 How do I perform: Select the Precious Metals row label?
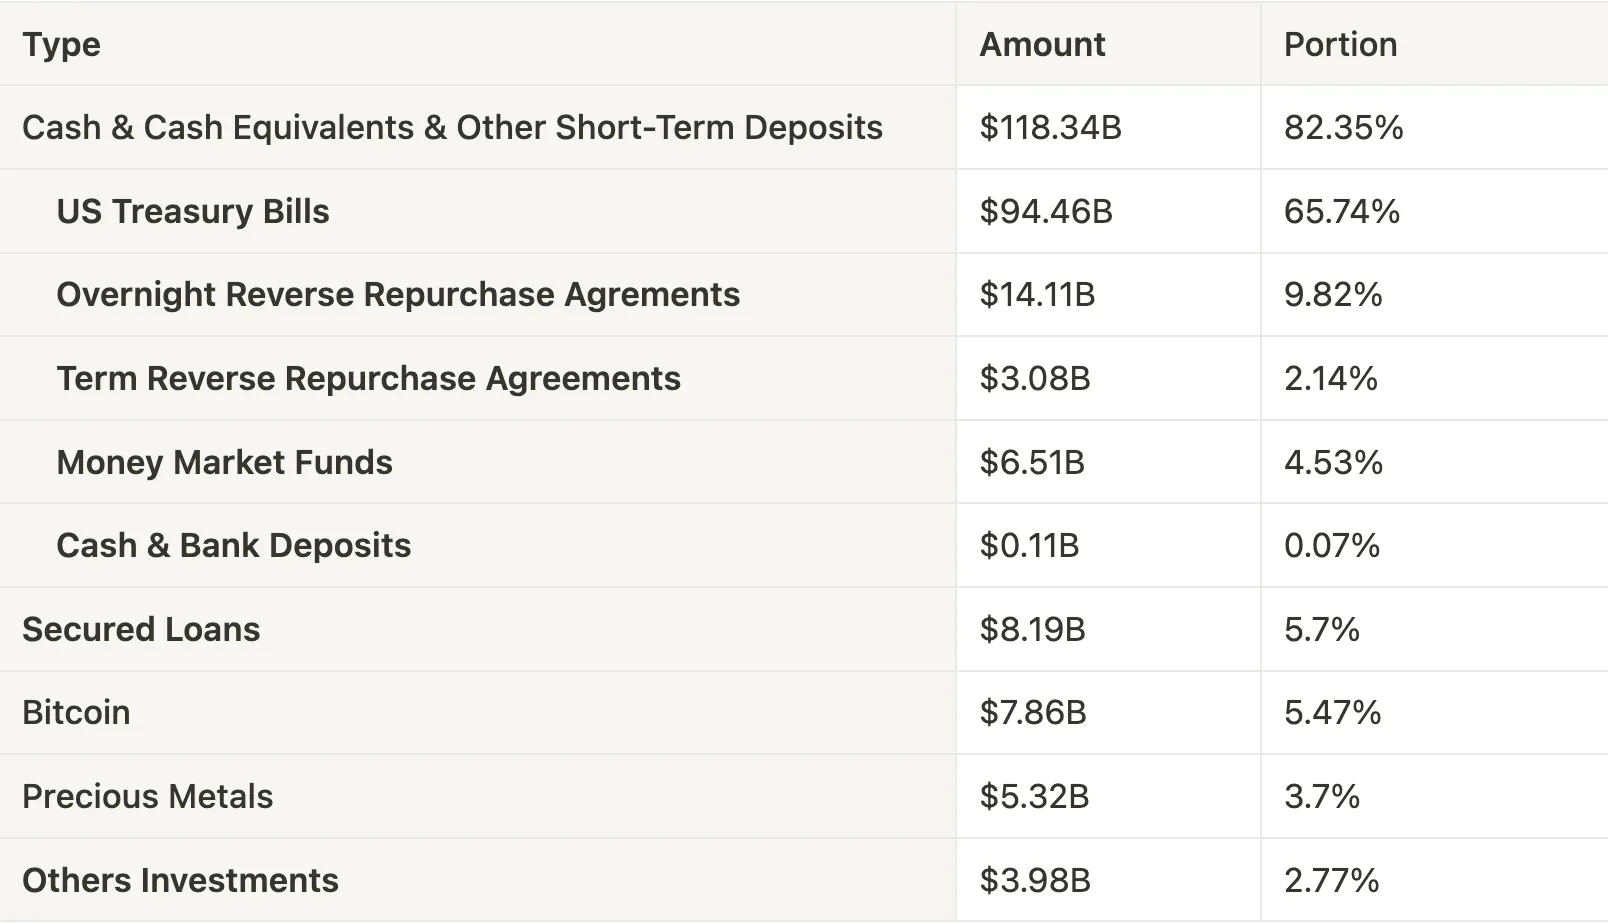coord(147,796)
